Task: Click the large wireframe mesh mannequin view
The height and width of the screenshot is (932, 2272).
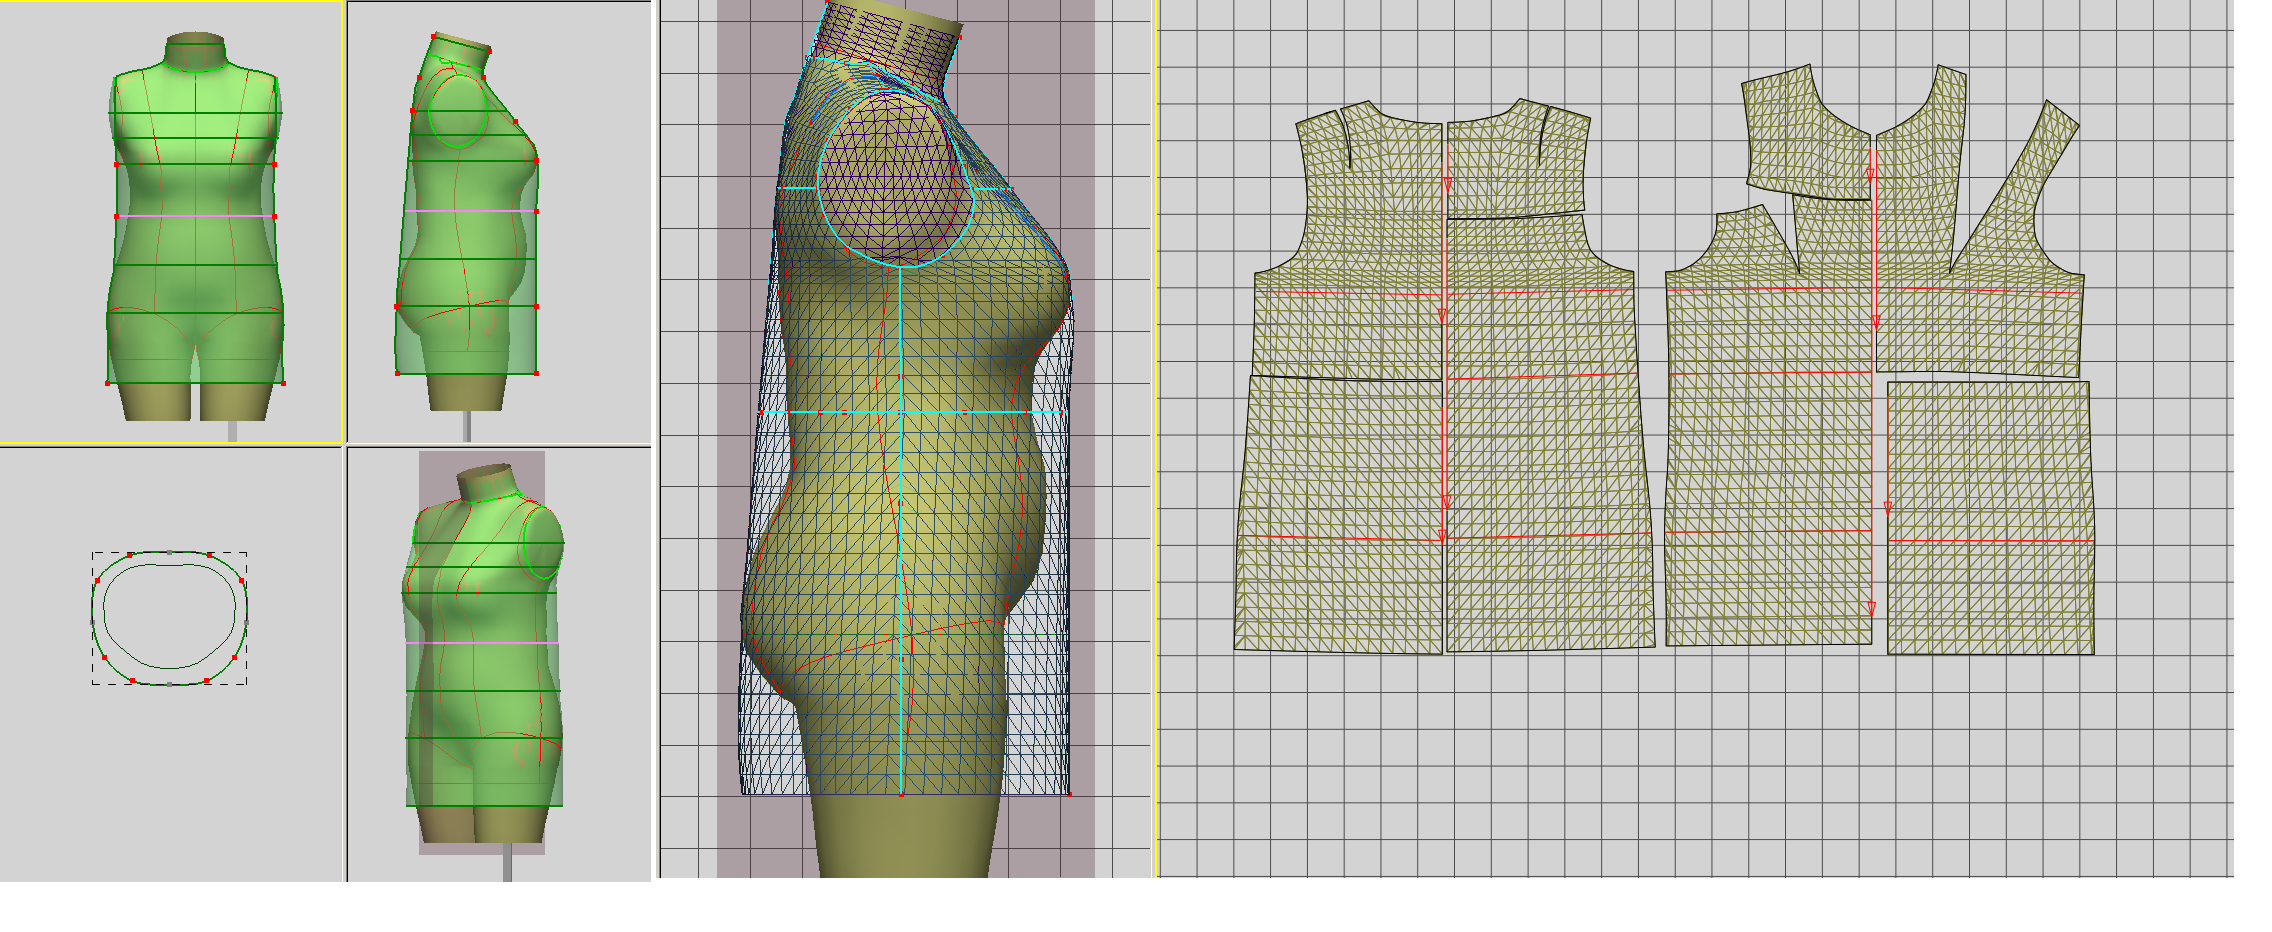Action: click(905, 439)
